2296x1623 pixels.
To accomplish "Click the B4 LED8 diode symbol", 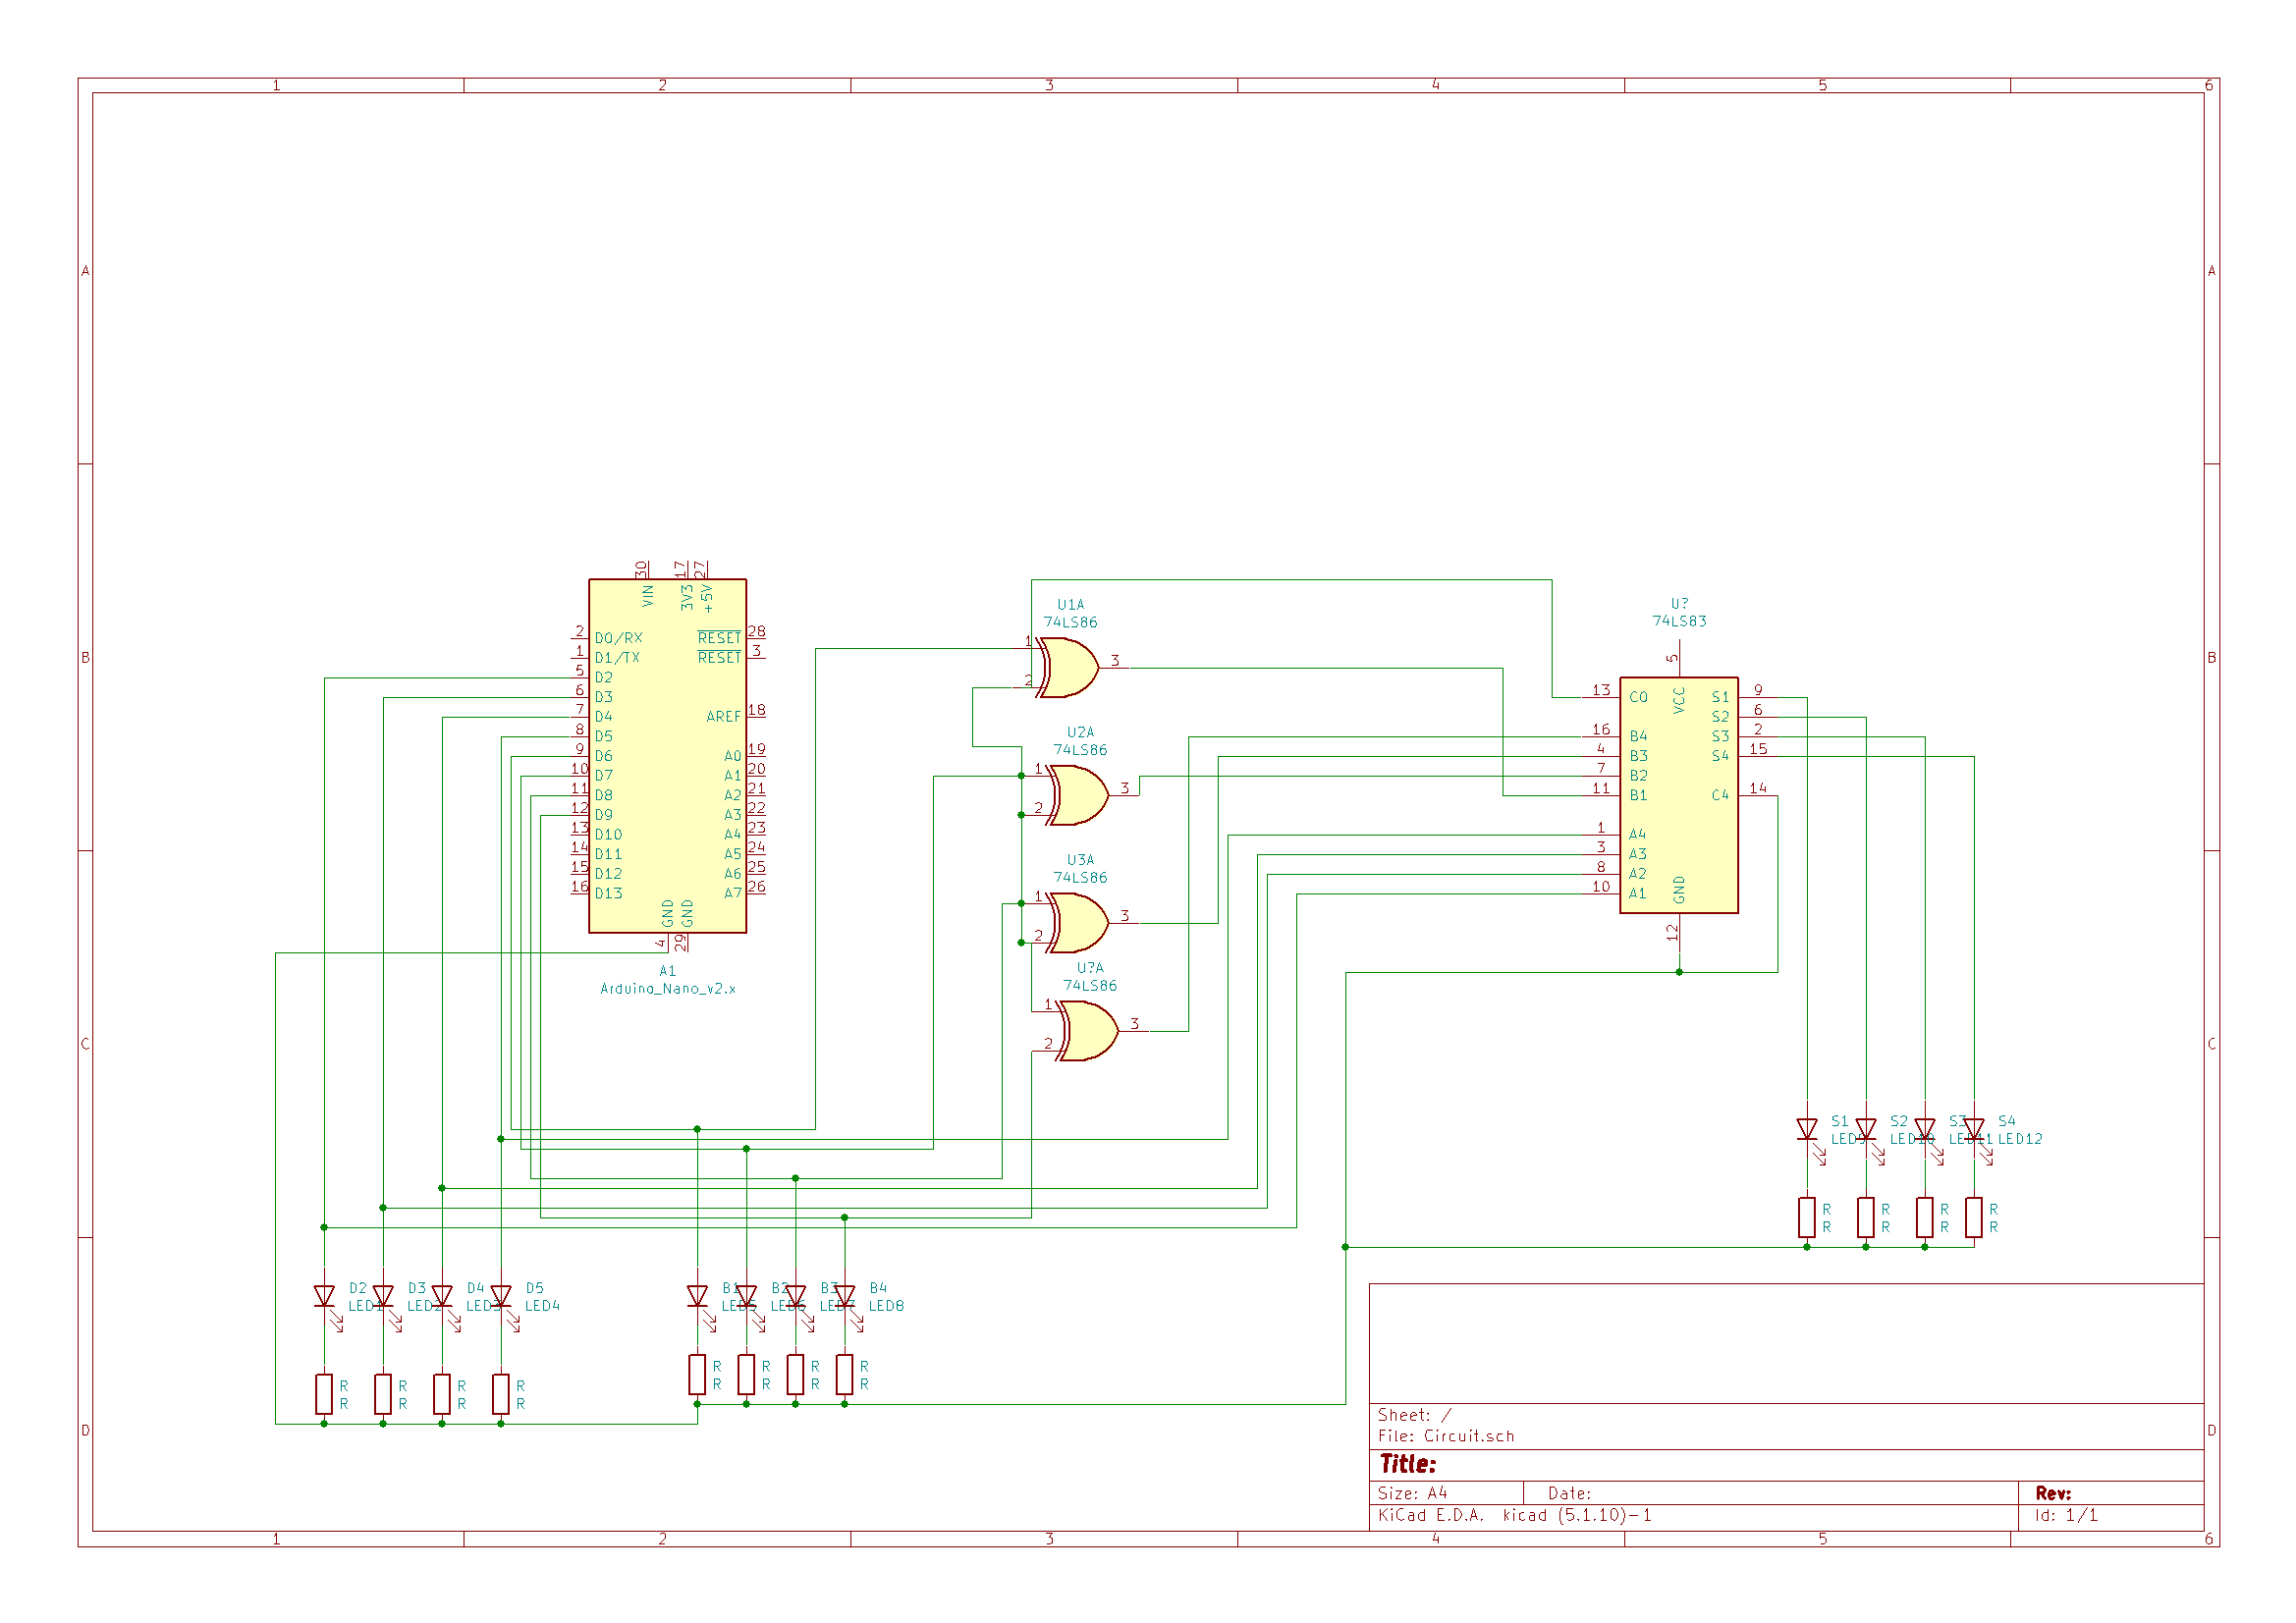I will tap(845, 1297).
